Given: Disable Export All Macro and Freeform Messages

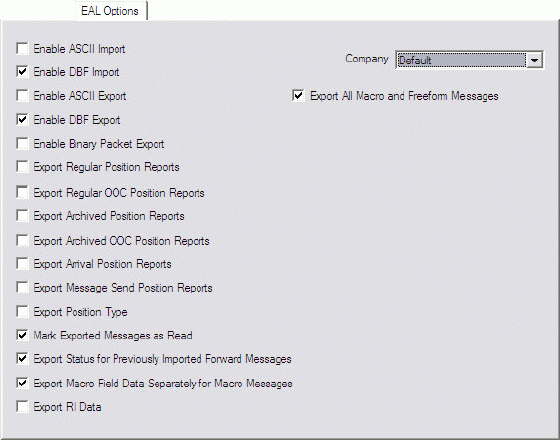Looking at the screenshot, I should [x=298, y=96].
